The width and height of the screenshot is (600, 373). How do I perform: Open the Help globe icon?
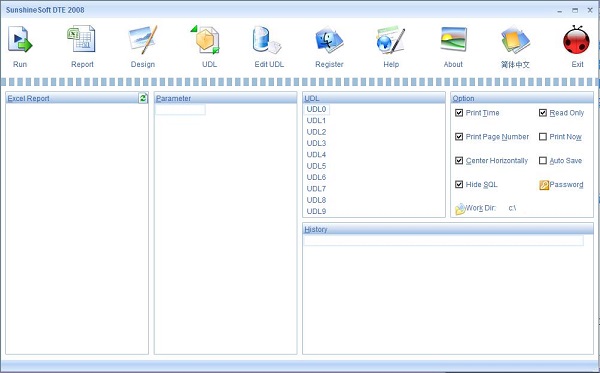[x=391, y=40]
